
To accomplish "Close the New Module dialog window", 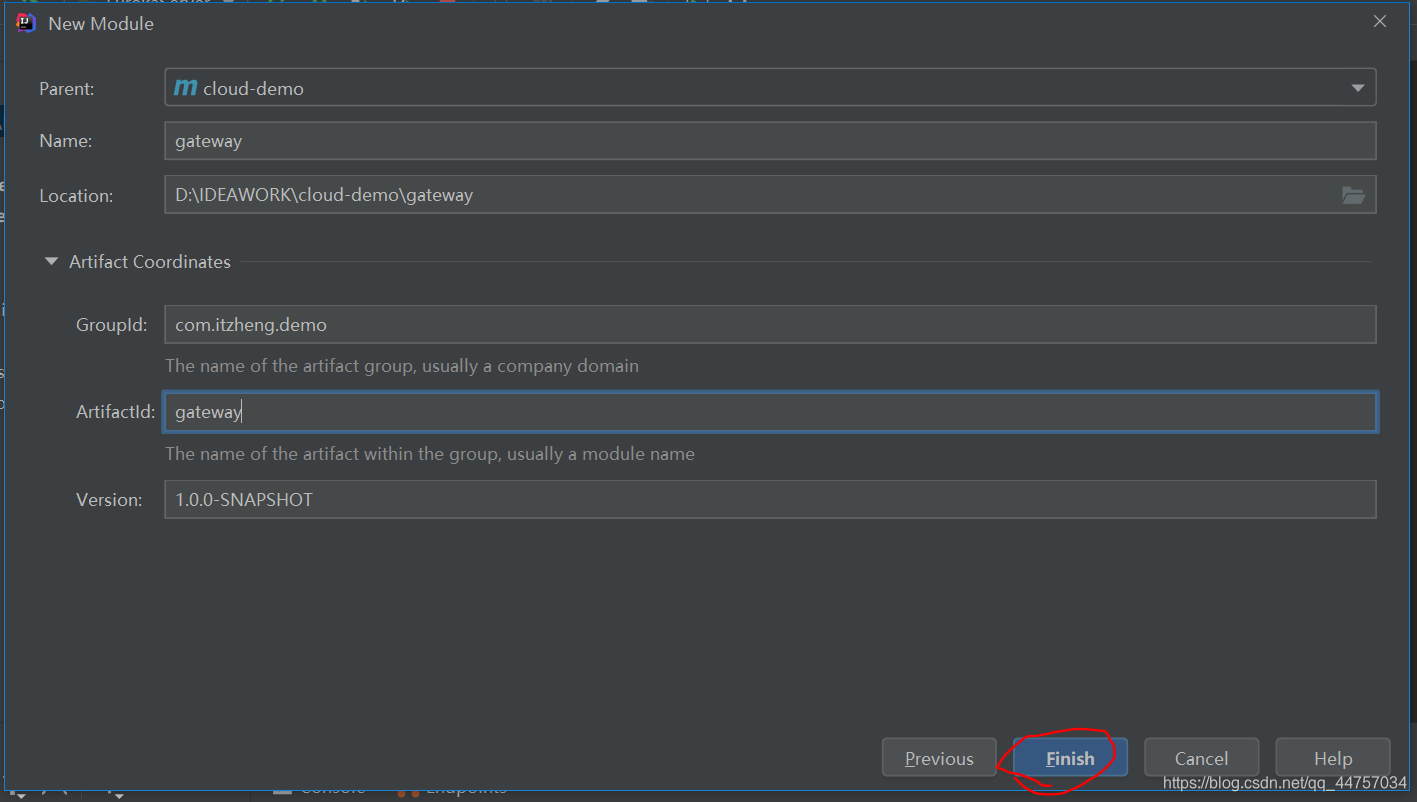I will coord(1380,21).
